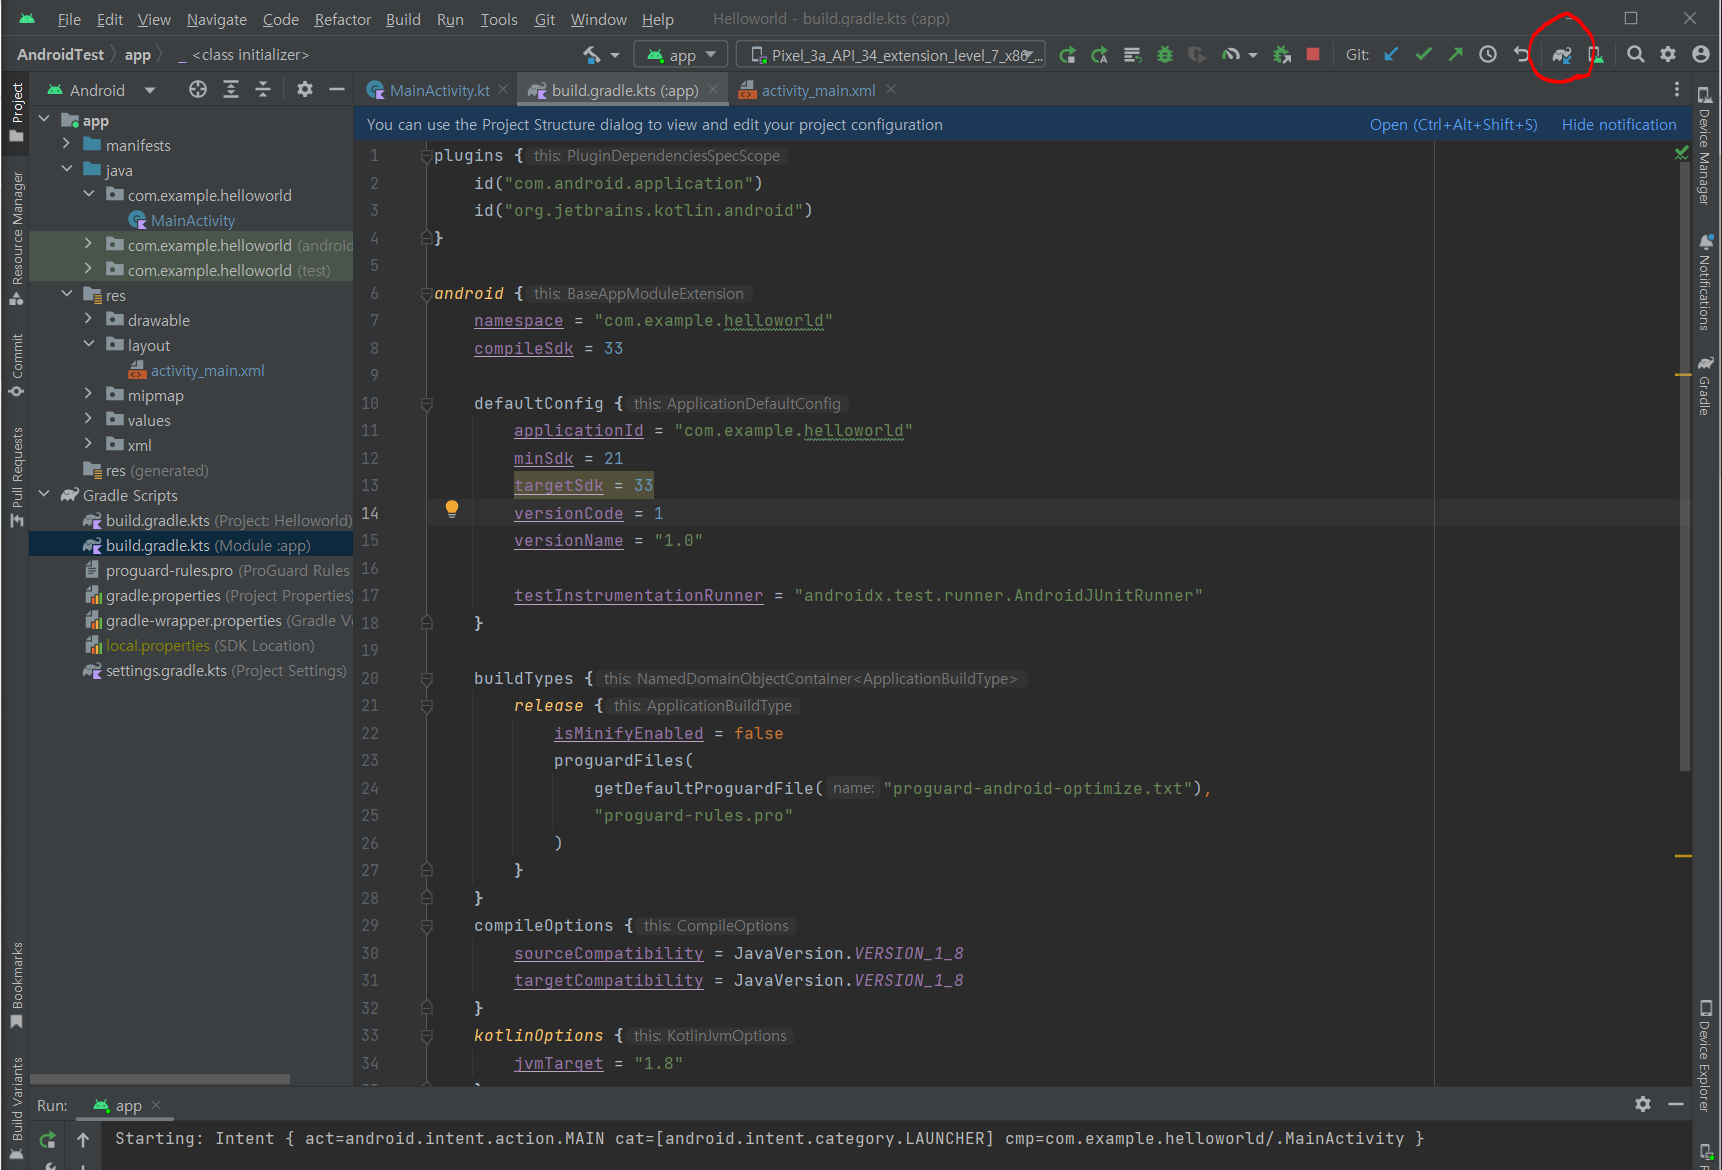Click the Git Push green arrow
The height and width of the screenshot is (1170, 1722).
click(1455, 54)
